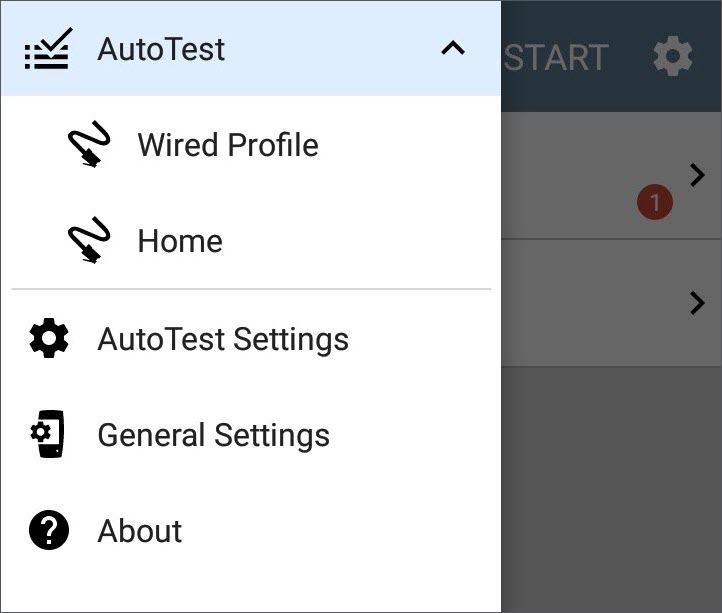Click the AutoTest checklist icon

[47, 49]
